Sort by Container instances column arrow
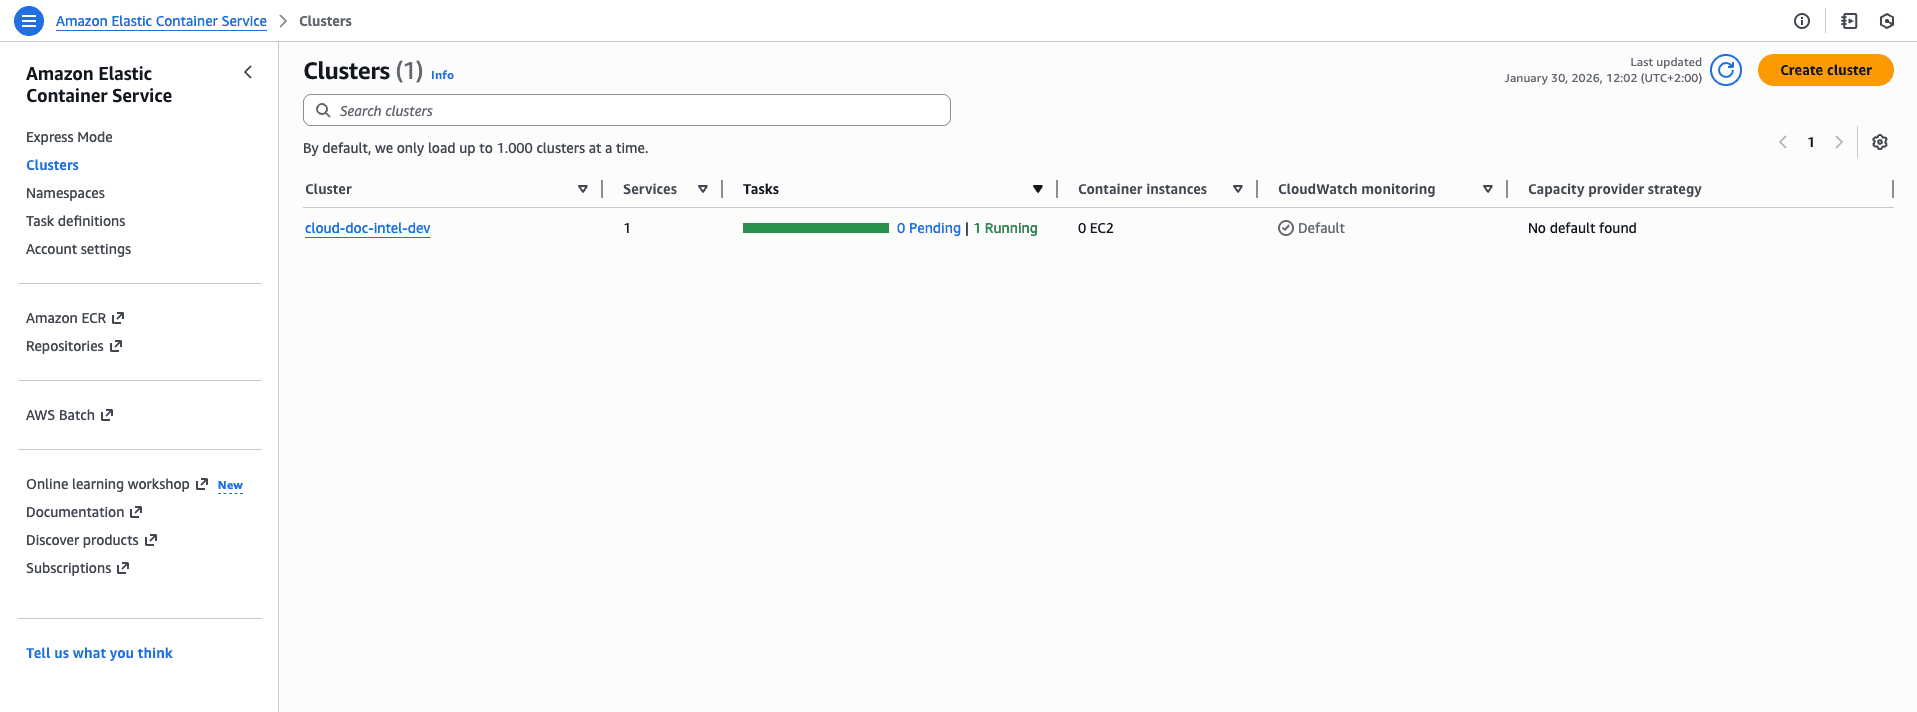The width and height of the screenshot is (1917, 712). pyautogui.click(x=1237, y=189)
